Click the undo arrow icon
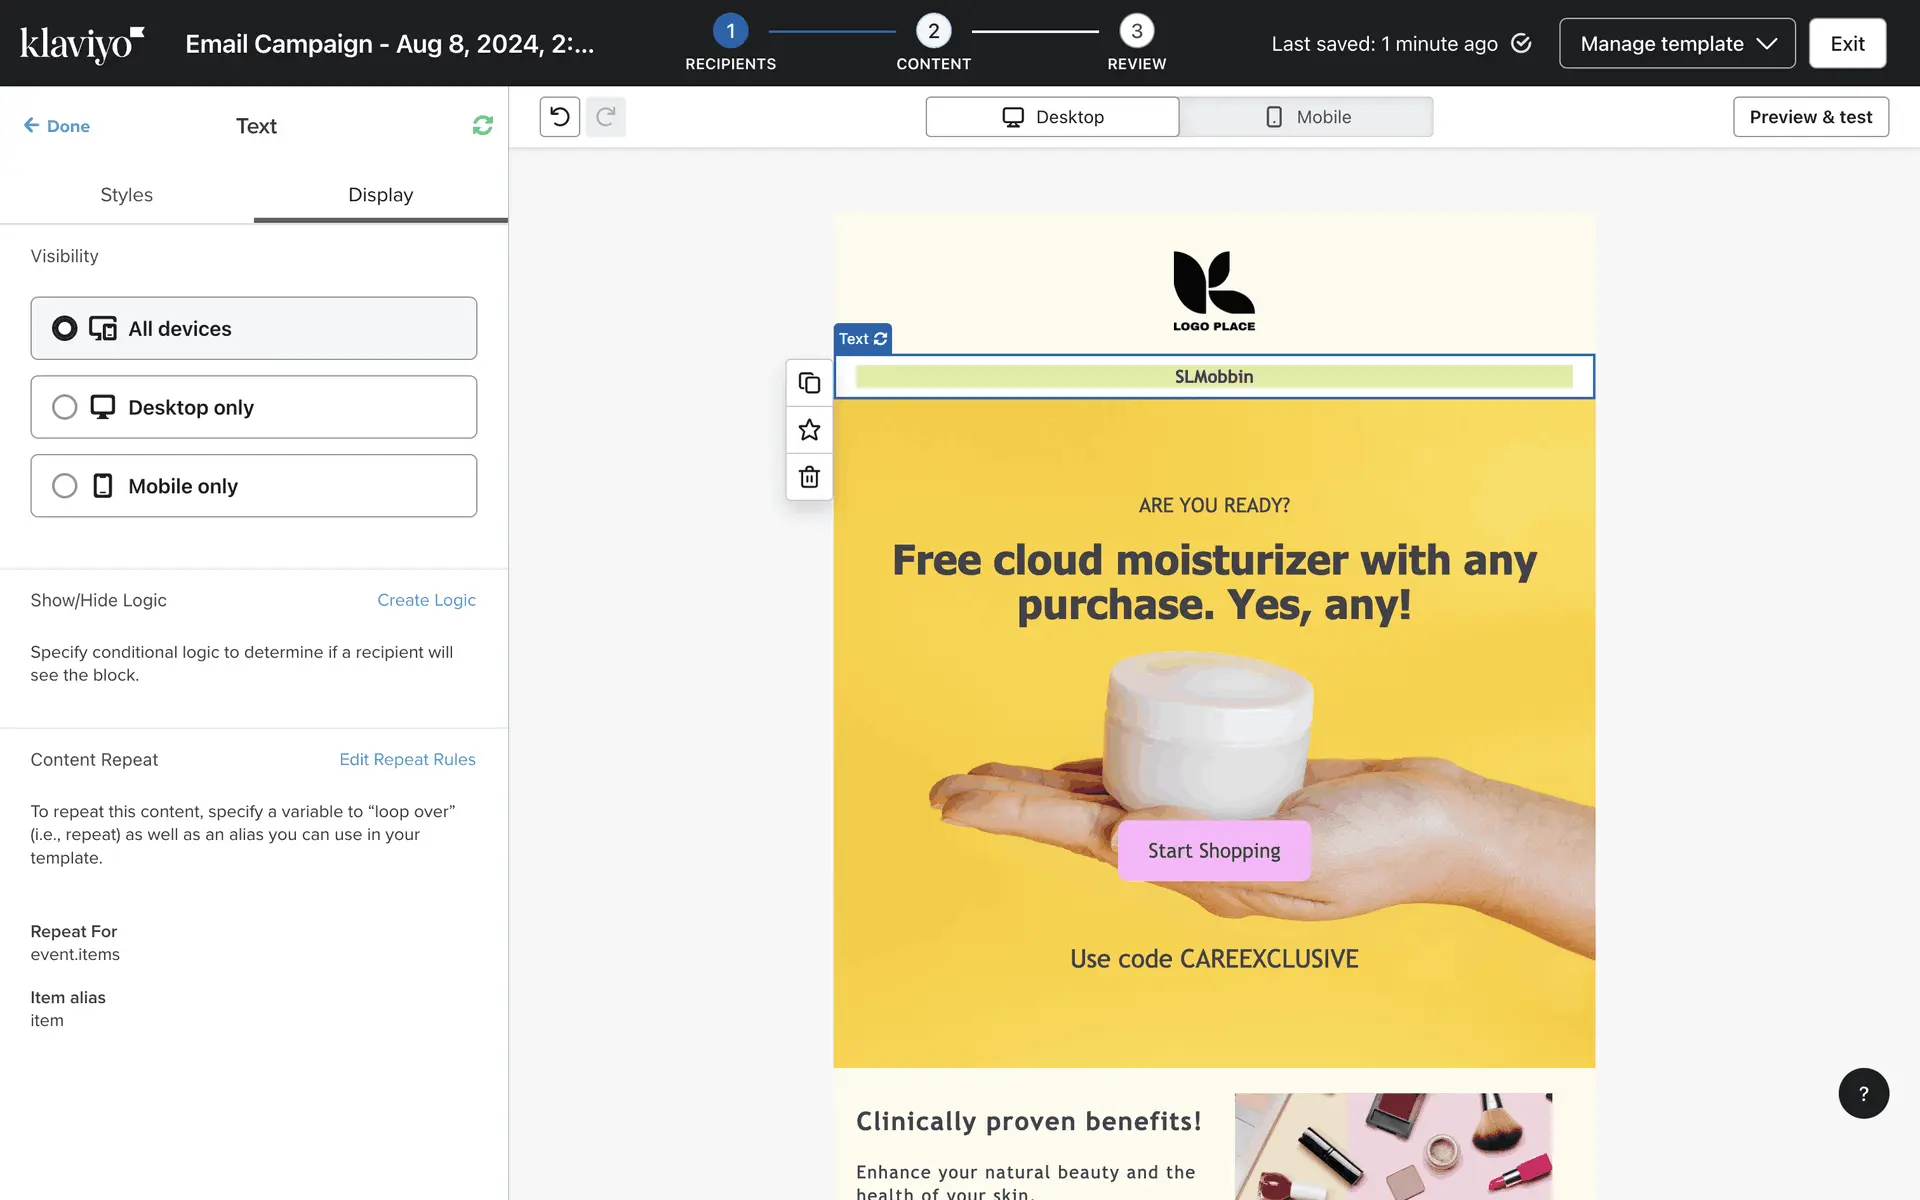Viewport: 1920px width, 1200px height. coord(560,117)
